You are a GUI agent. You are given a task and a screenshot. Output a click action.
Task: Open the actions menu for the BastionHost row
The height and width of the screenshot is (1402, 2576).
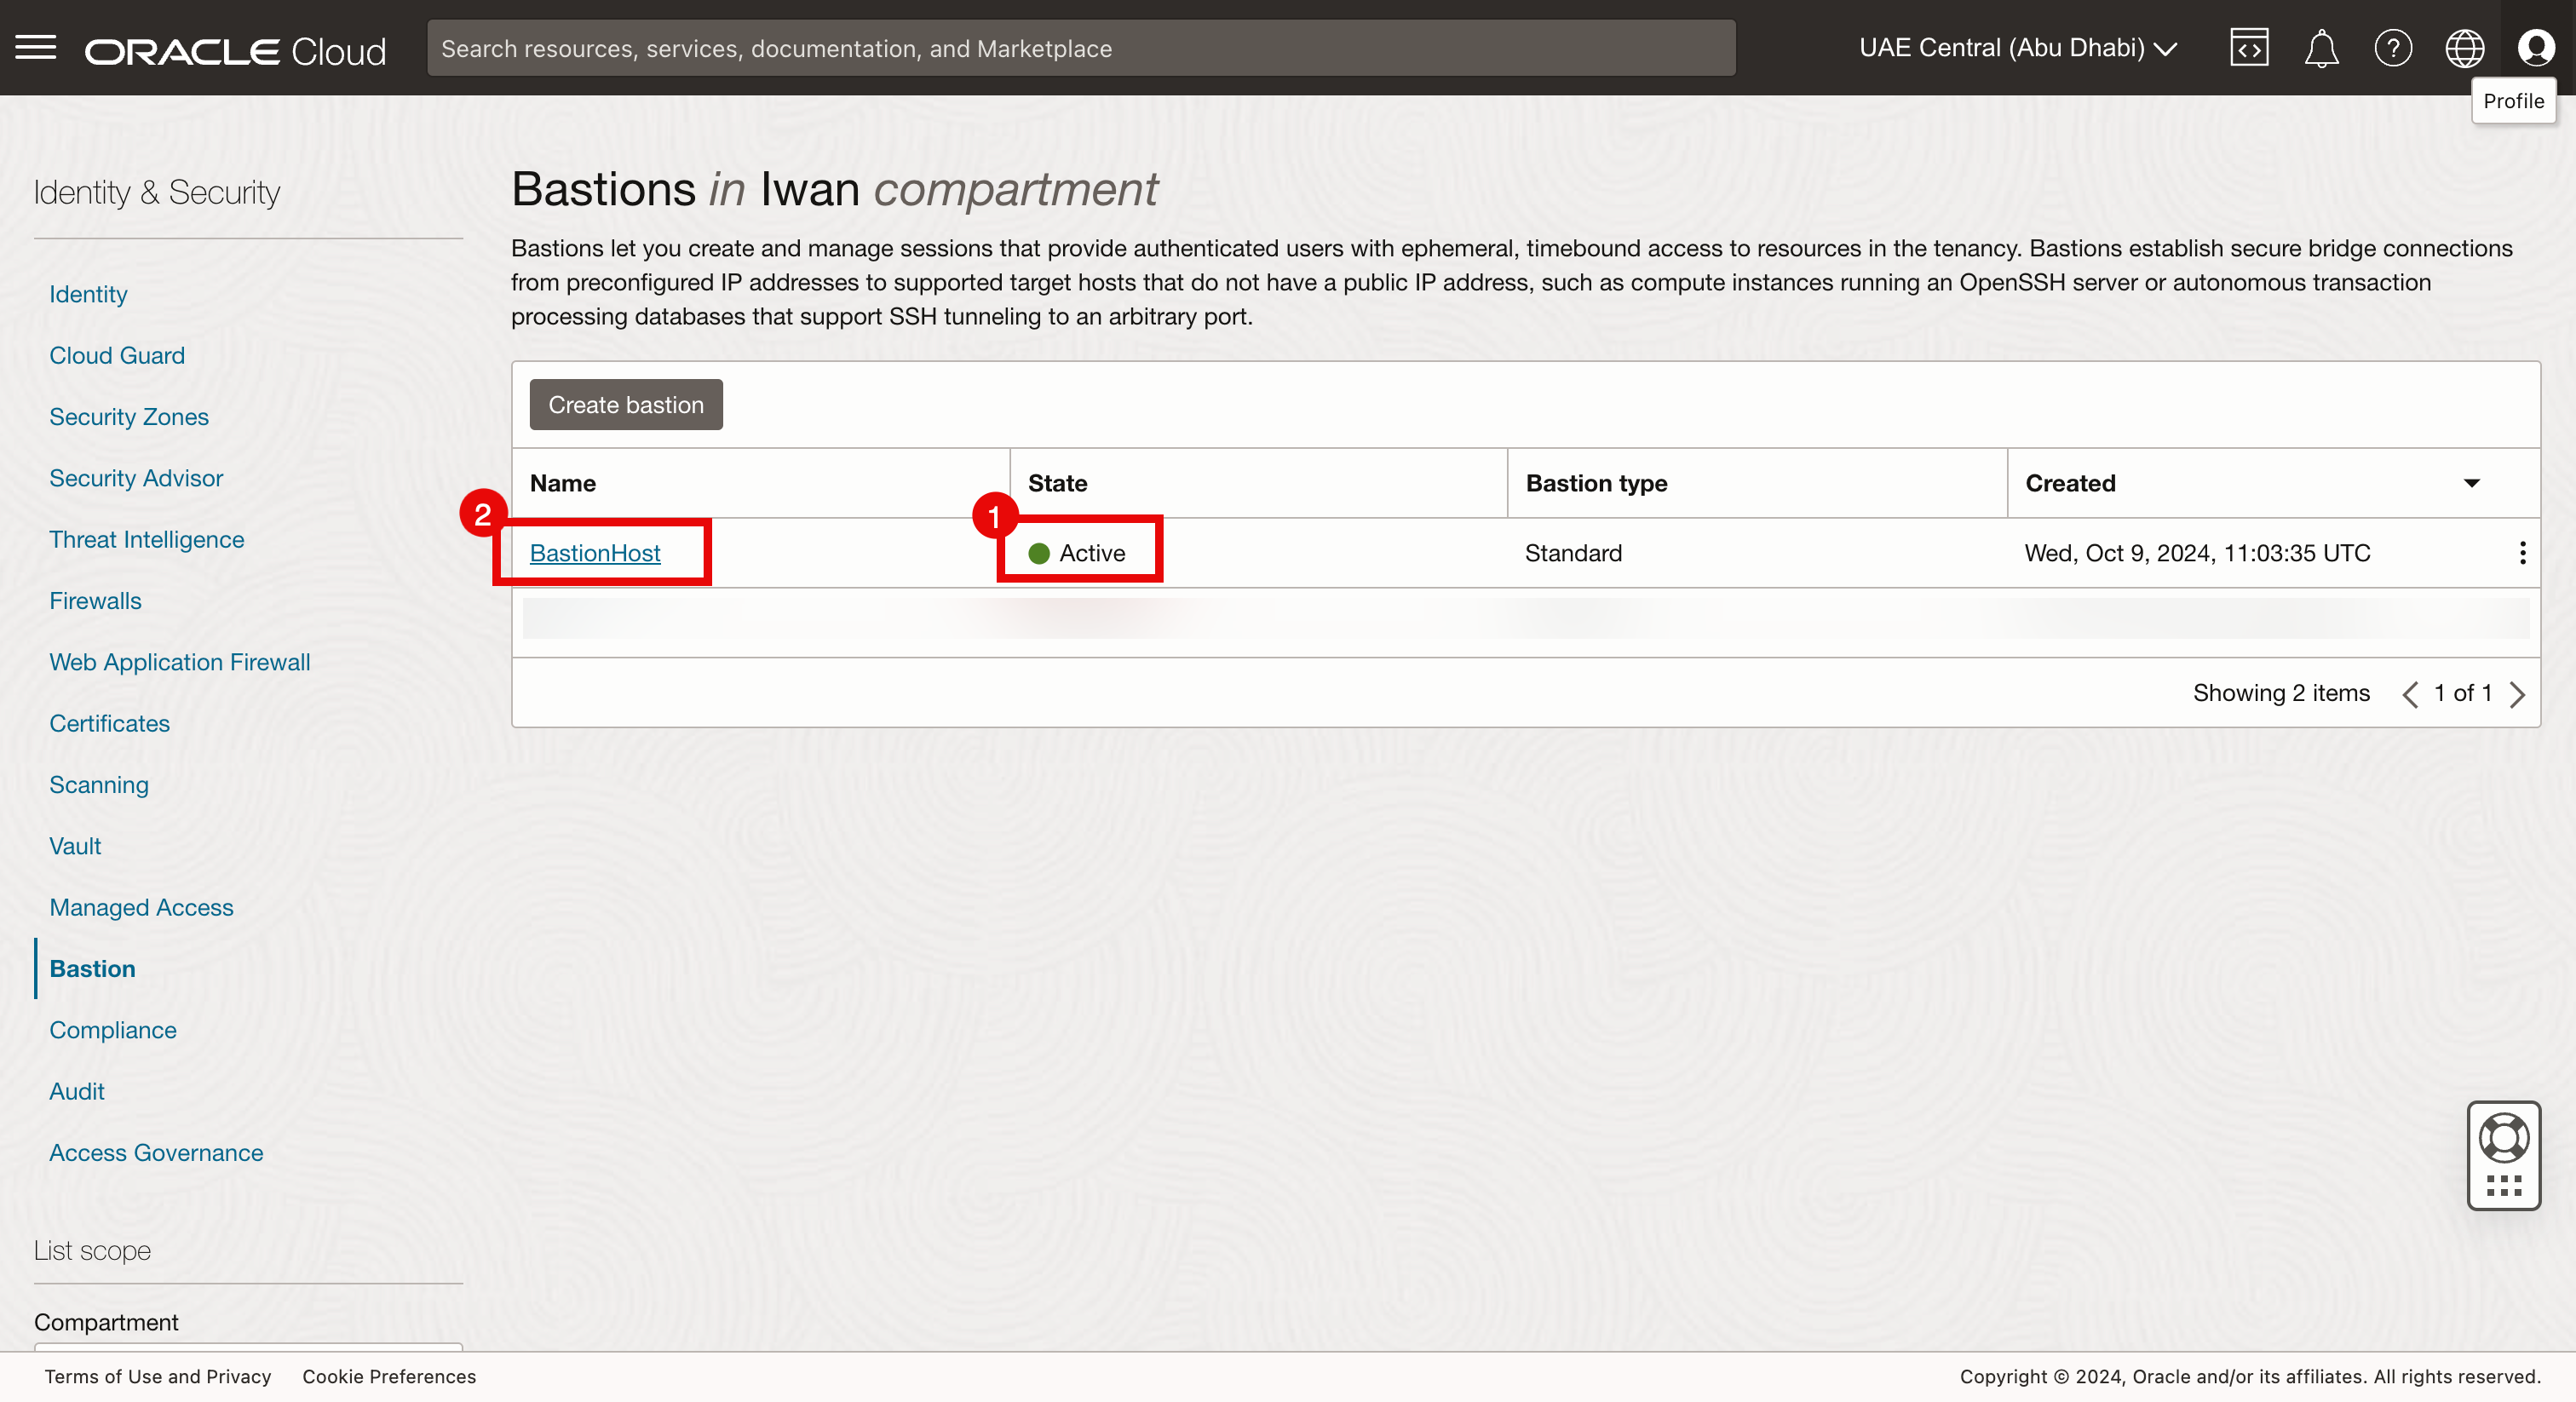[x=2522, y=553]
